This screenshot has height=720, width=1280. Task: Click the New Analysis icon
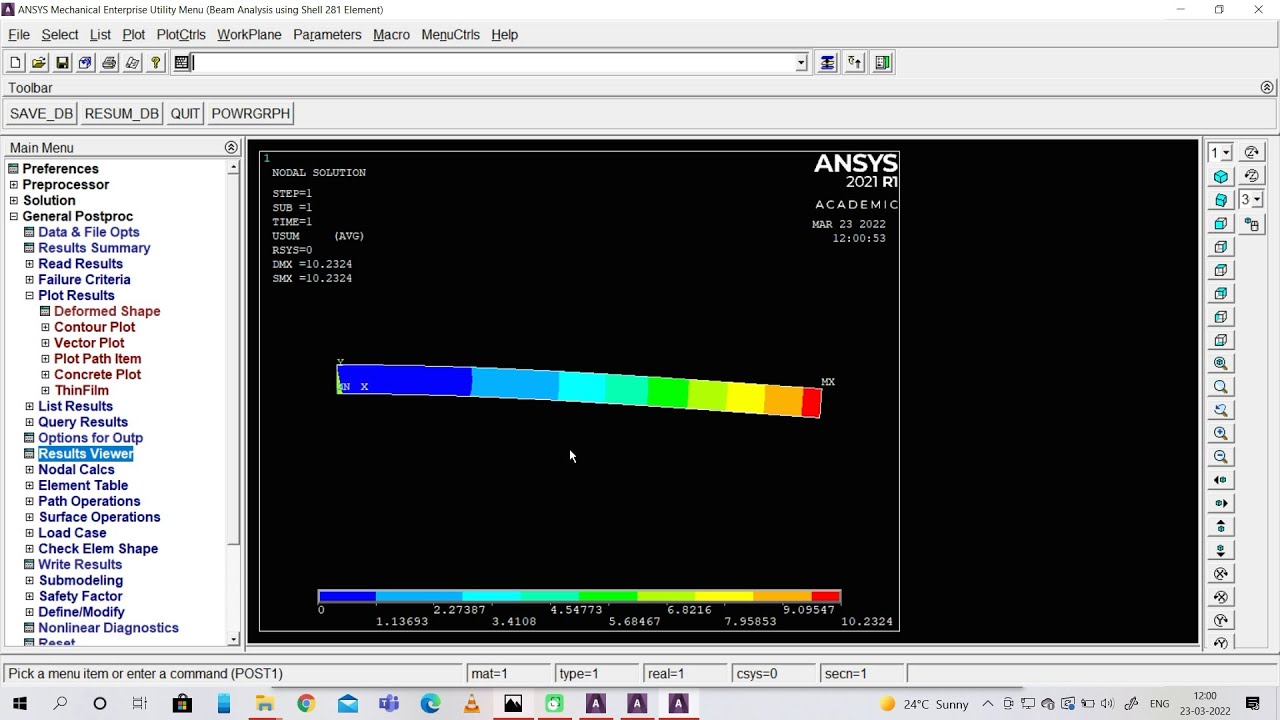15,63
